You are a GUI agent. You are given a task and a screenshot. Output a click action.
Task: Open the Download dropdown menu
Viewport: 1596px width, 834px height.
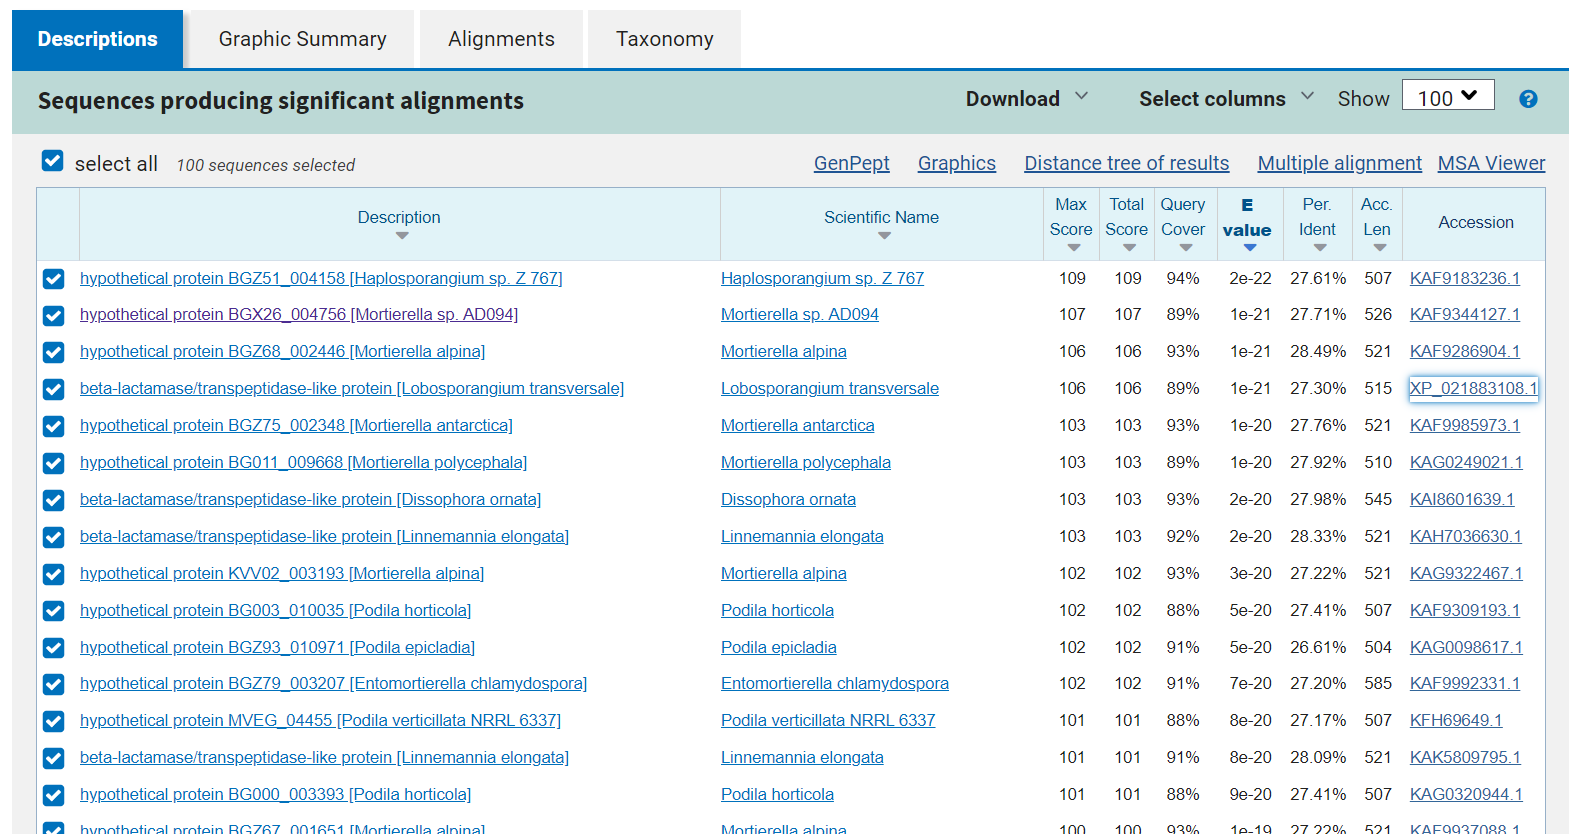pyautogui.click(x=1026, y=99)
